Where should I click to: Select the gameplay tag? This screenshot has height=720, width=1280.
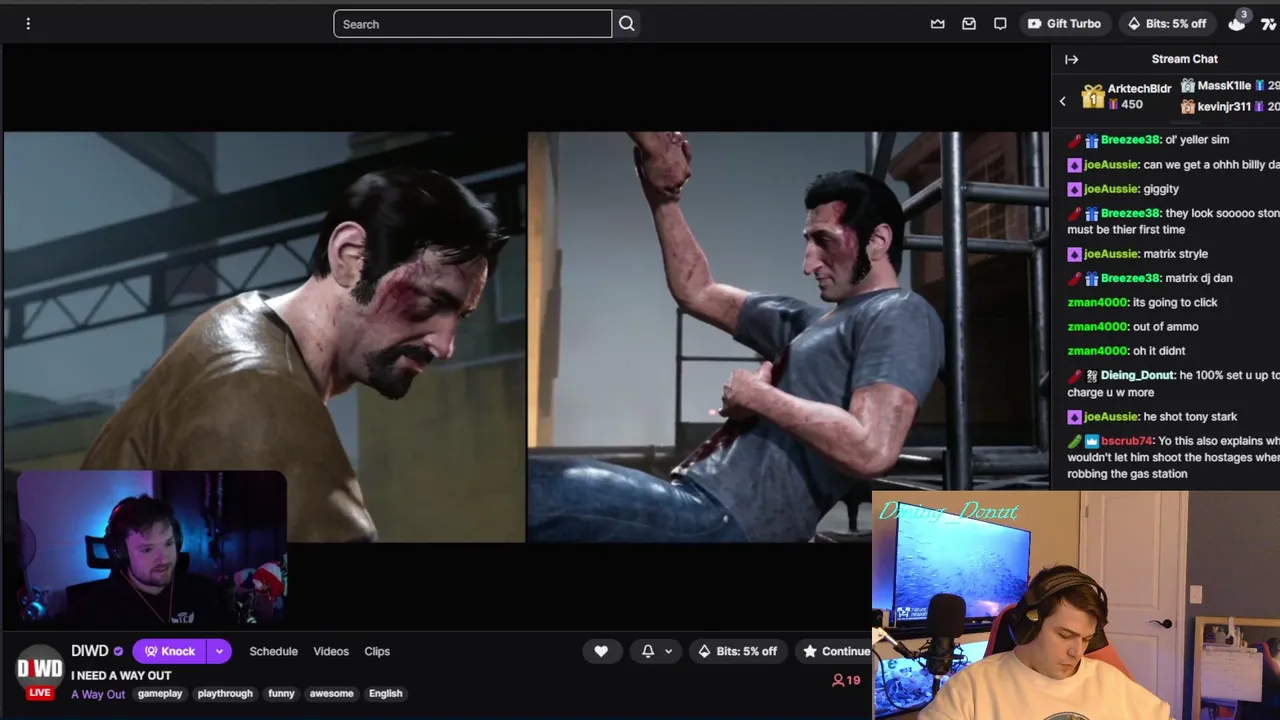coord(160,694)
